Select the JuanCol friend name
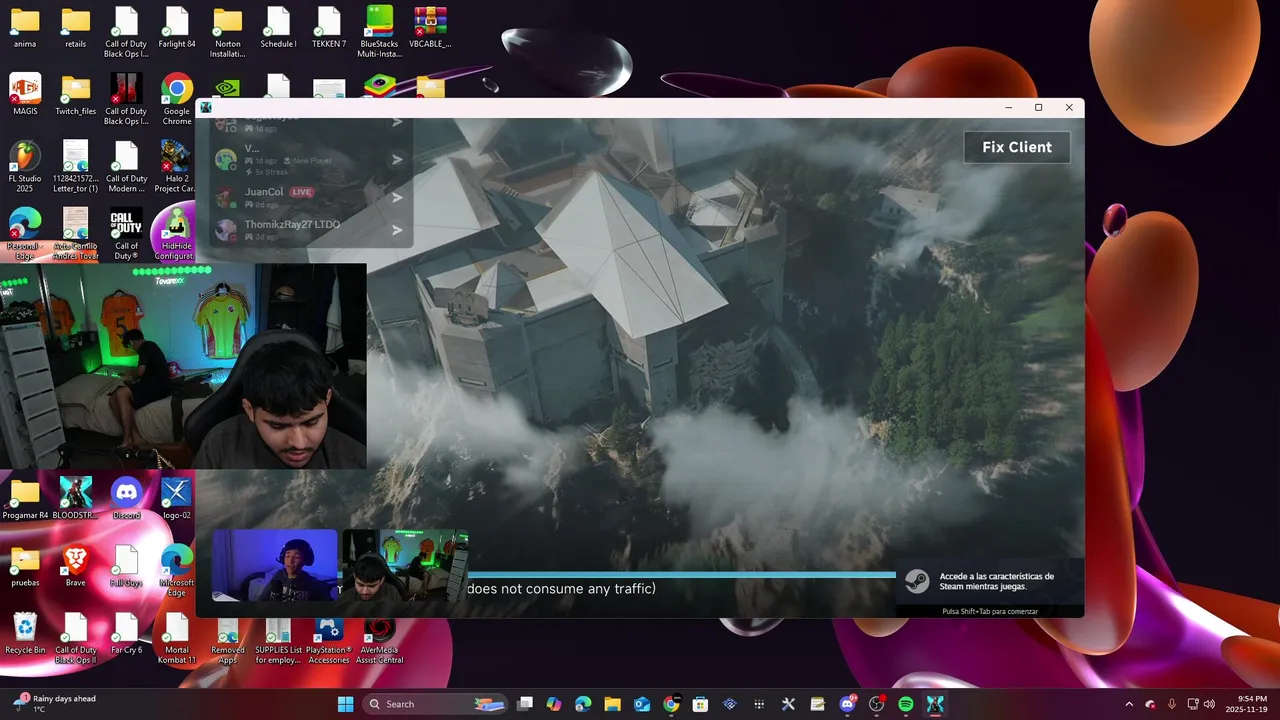 click(264, 192)
